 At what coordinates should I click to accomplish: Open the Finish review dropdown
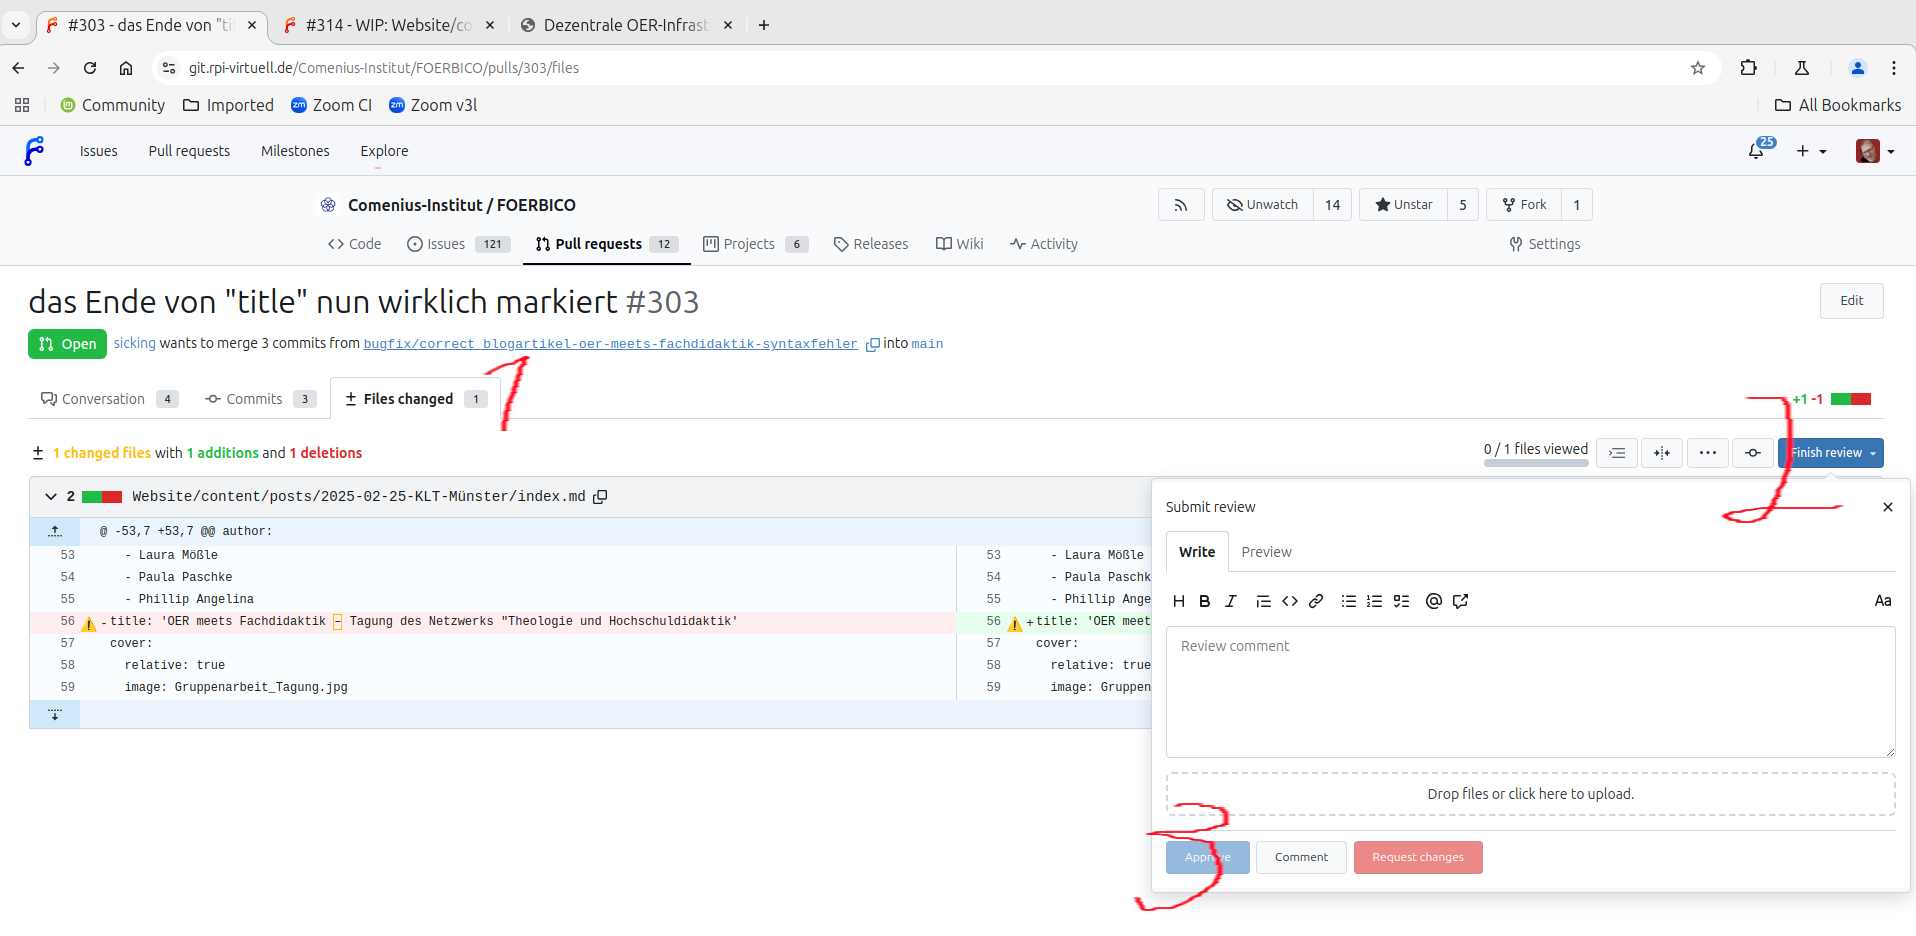1831,453
